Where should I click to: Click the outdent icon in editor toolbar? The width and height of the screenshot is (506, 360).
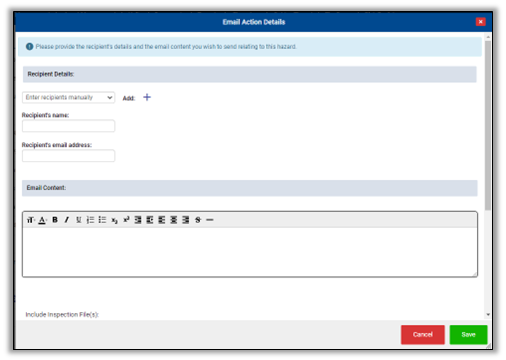pos(138,220)
